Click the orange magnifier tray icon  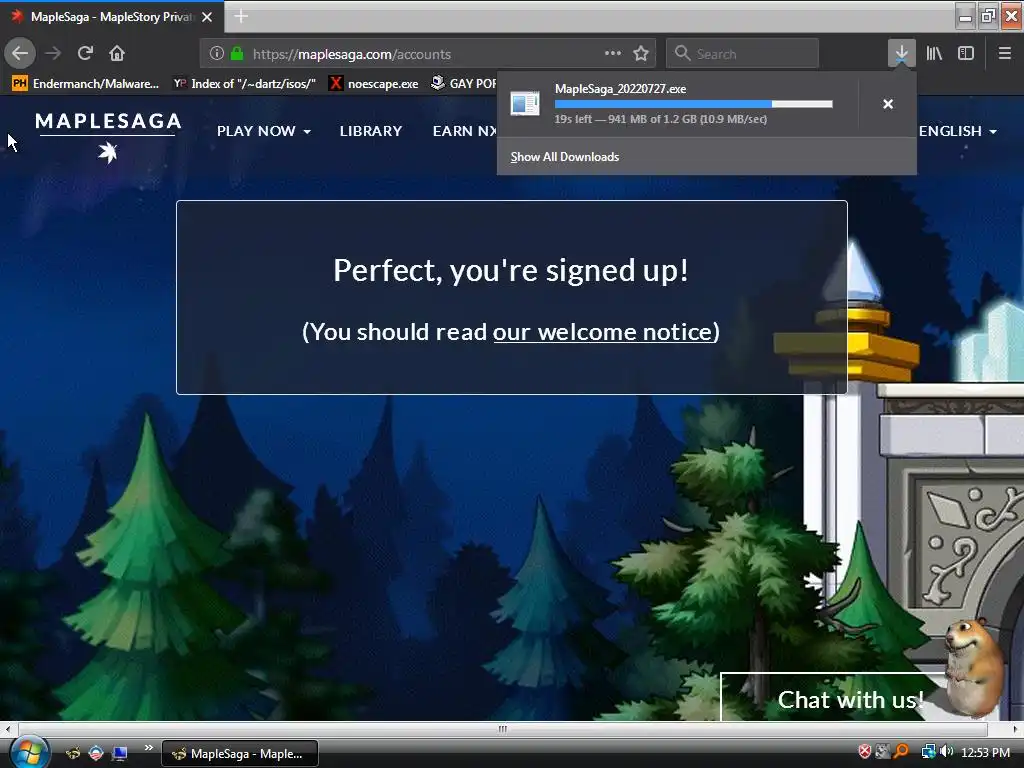click(x=901, y=752)
